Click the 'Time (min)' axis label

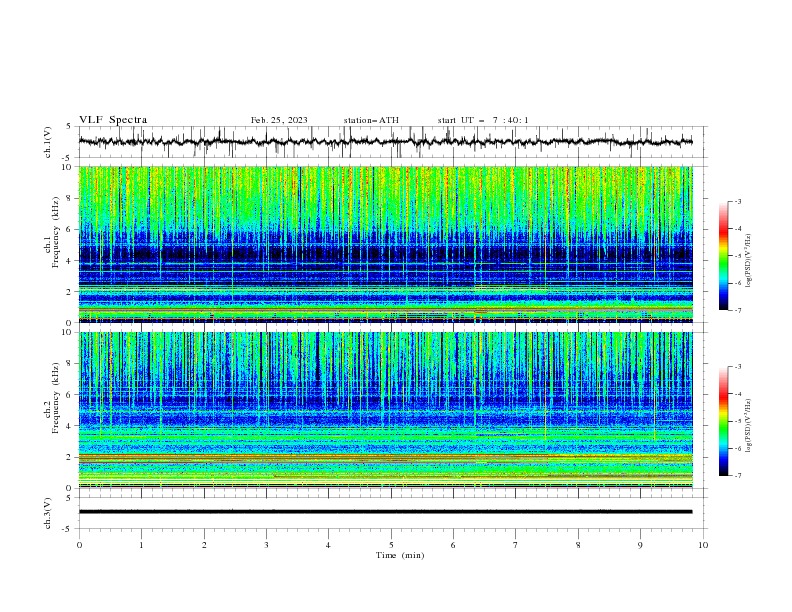tap(400, 555)
